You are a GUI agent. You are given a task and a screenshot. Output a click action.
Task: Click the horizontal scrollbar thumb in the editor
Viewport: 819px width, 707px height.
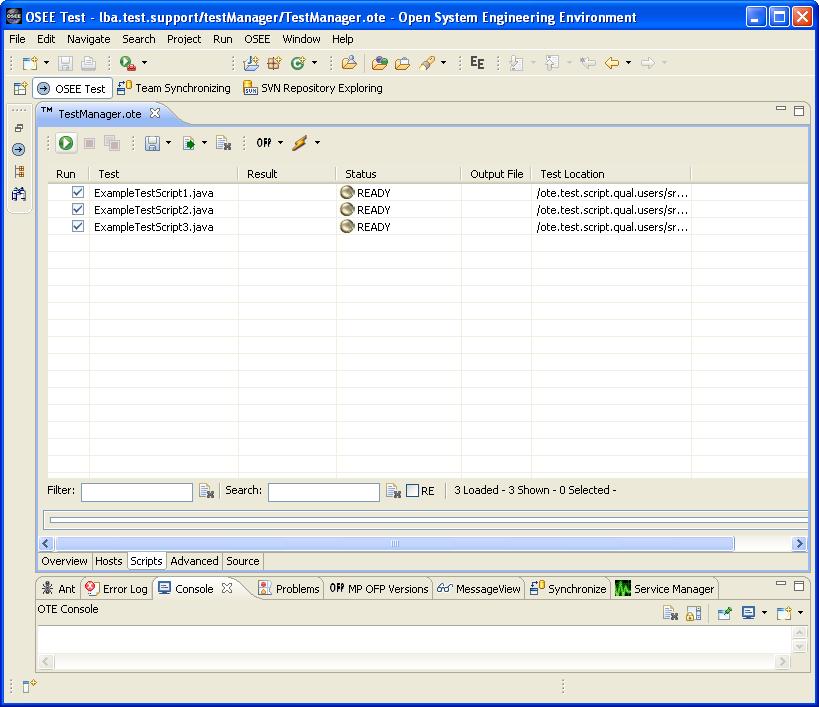[395, 544]
